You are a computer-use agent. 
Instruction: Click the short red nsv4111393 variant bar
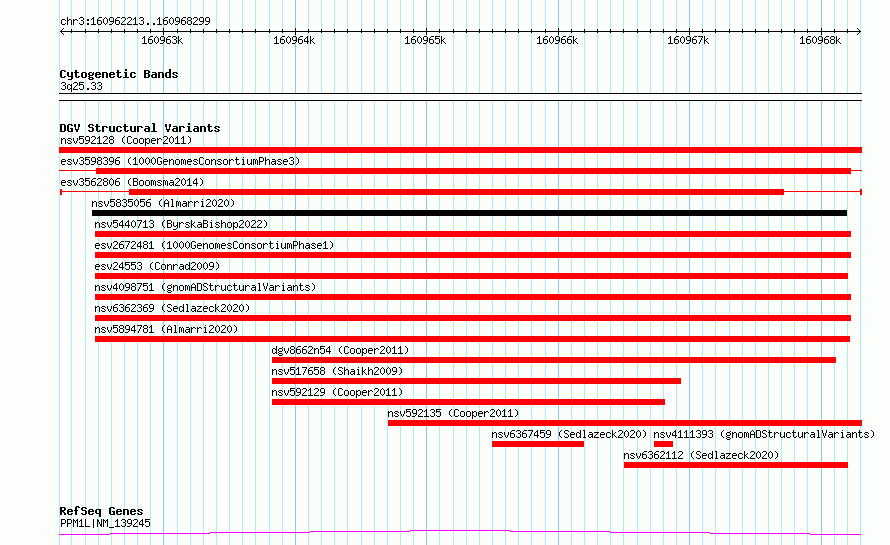pyautogui.click(x=663, y=444)
